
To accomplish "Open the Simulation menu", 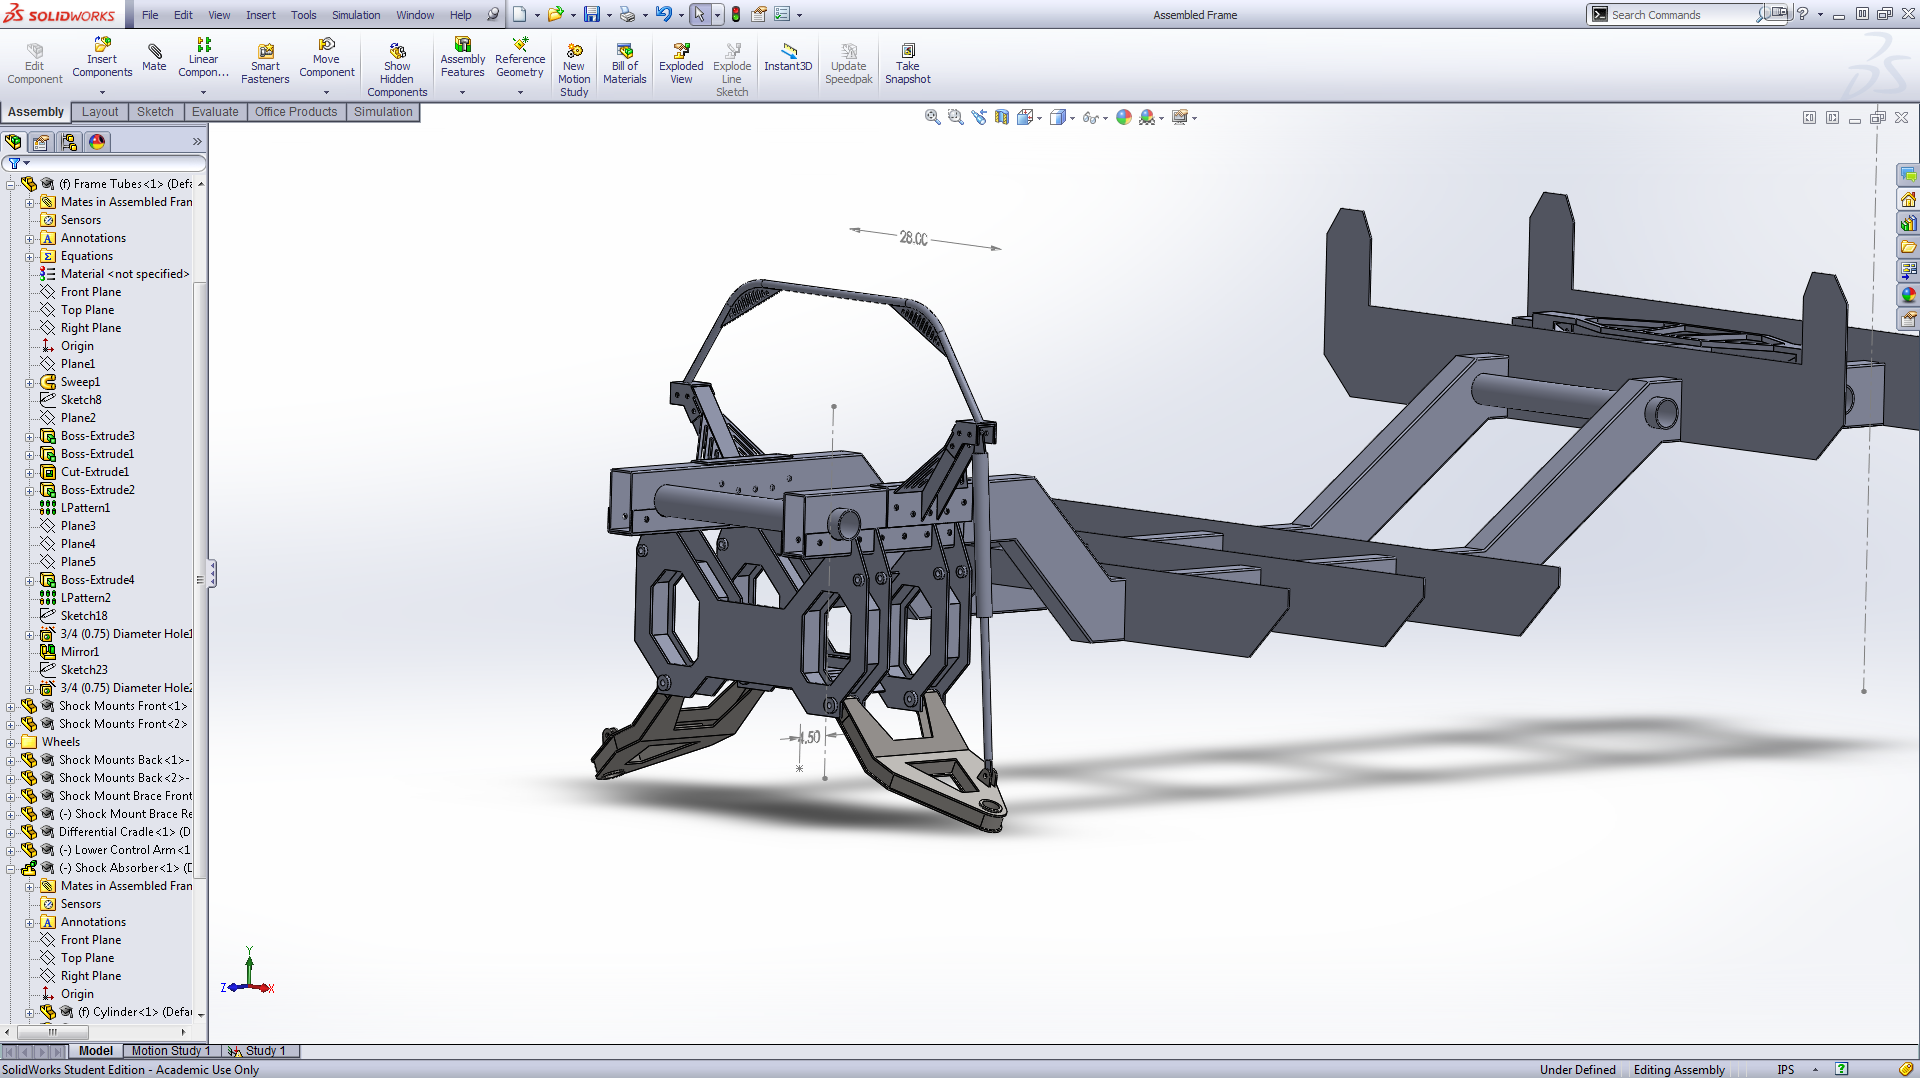I will (356, 15).
